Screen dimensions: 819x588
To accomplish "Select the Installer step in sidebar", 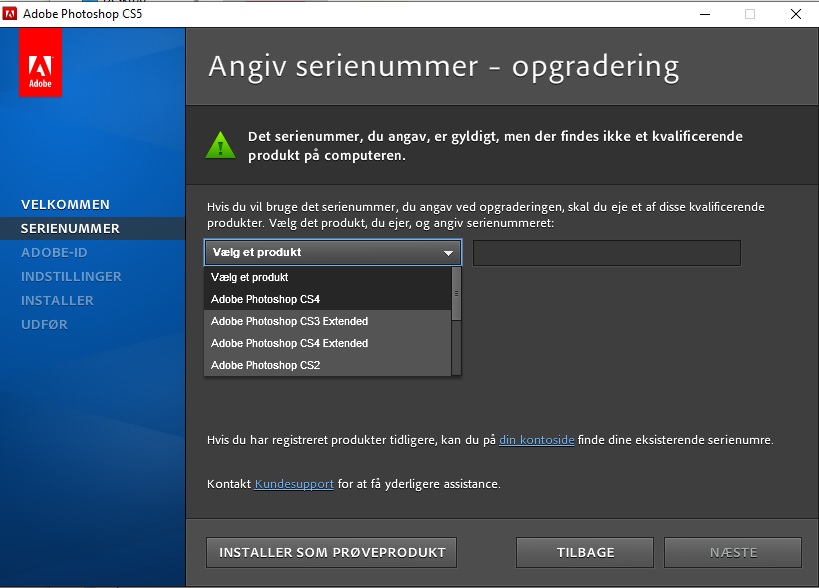I will click(57, 301).
